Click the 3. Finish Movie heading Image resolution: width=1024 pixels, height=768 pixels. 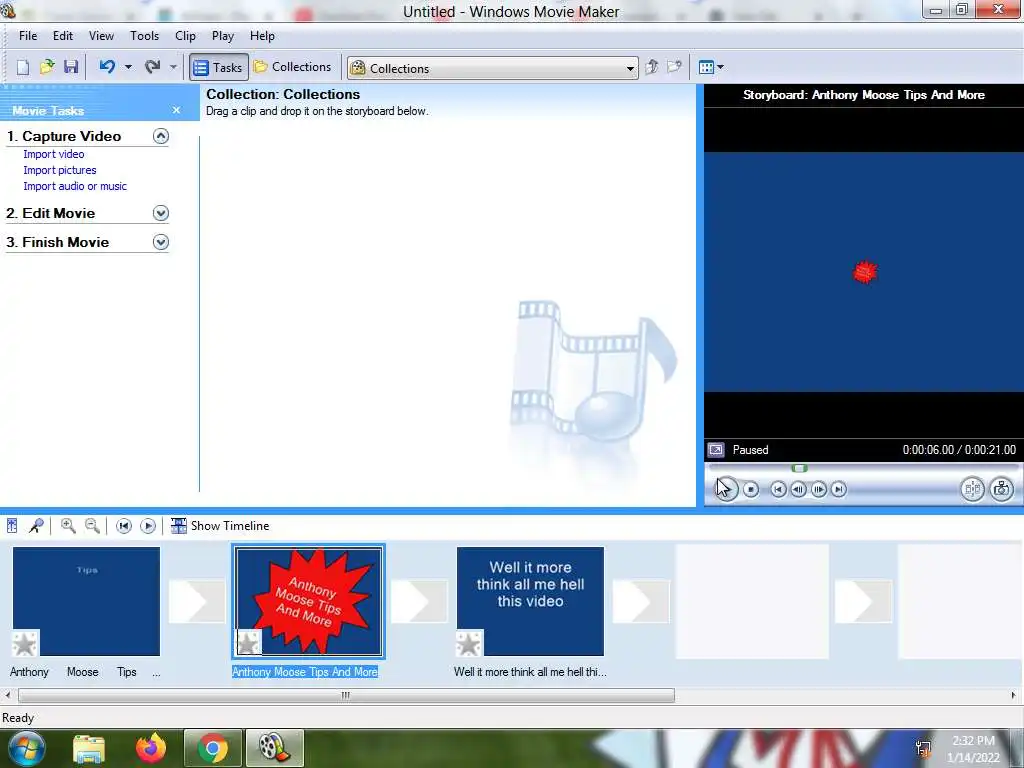pos(57,242)
